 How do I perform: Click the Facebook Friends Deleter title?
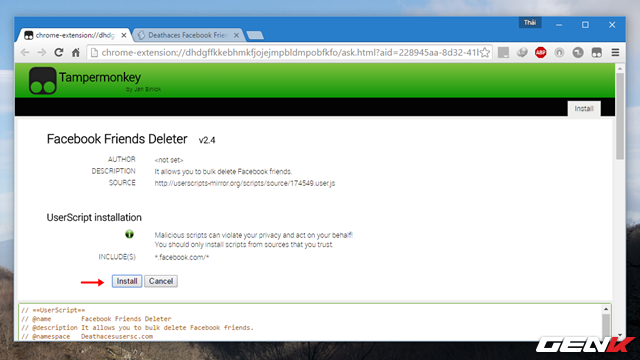pos(117,139)
